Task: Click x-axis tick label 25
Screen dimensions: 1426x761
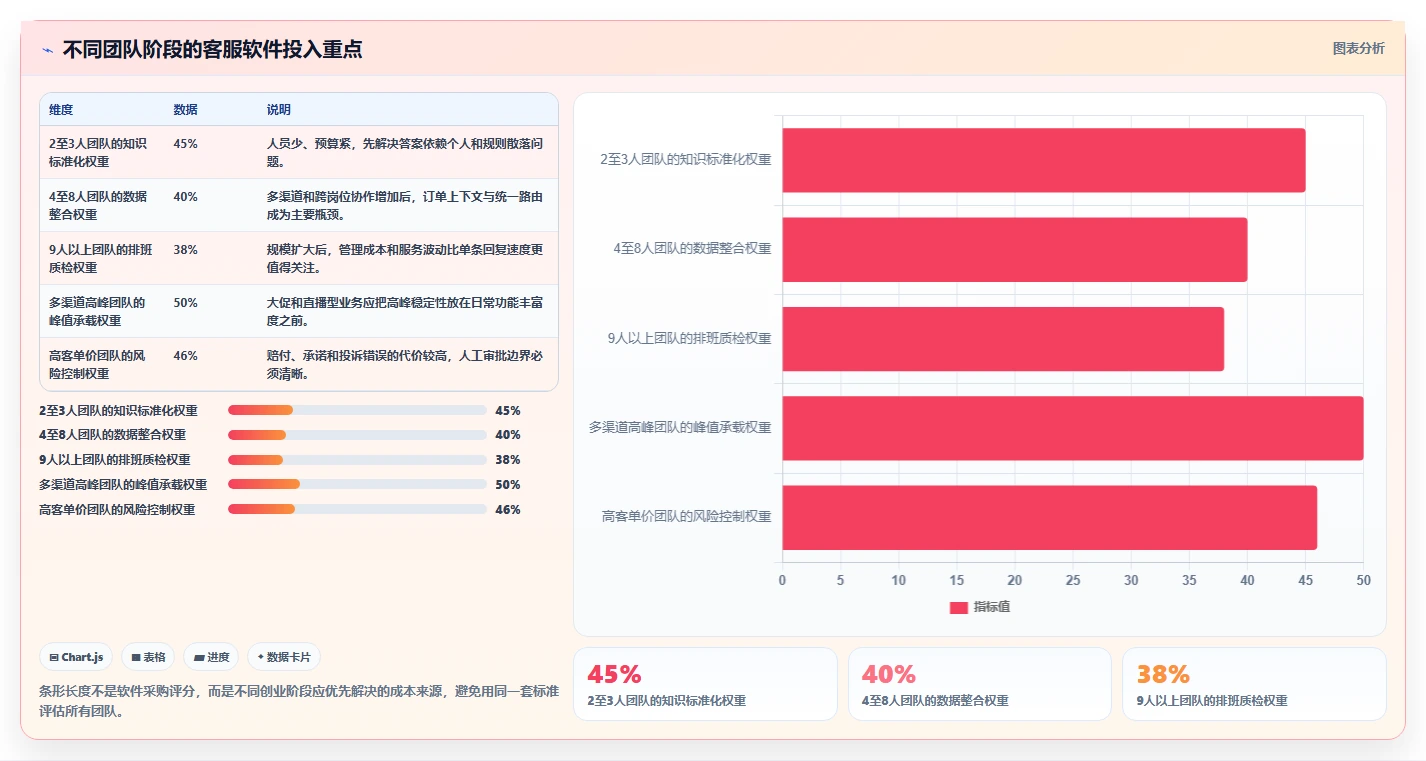Action: click(1073, 581)
